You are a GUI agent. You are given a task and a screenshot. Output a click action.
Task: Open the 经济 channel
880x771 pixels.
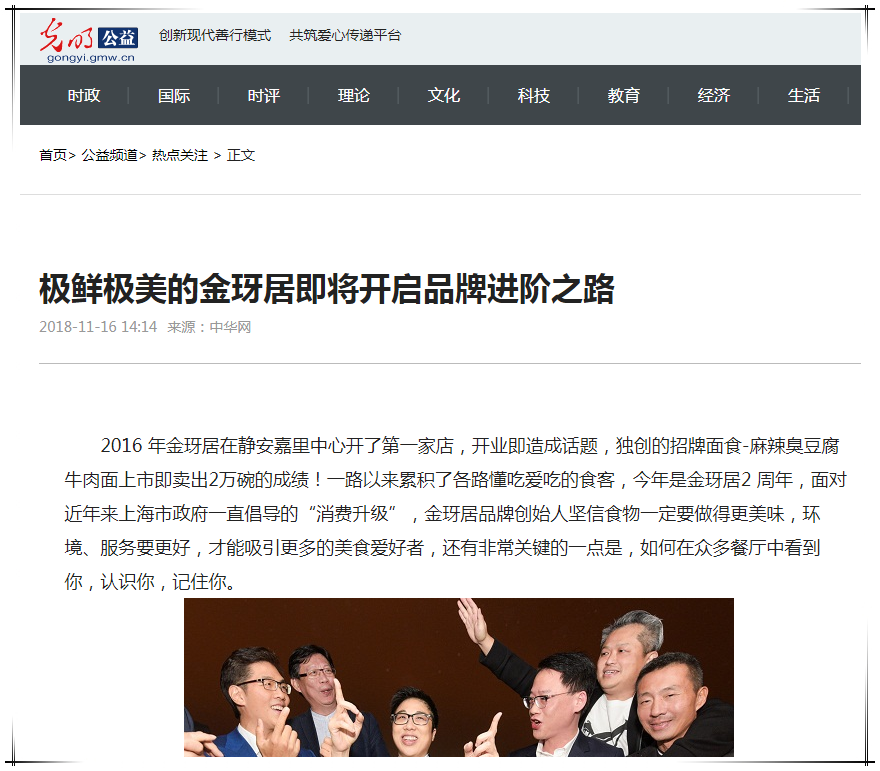(x=714, y=95)
